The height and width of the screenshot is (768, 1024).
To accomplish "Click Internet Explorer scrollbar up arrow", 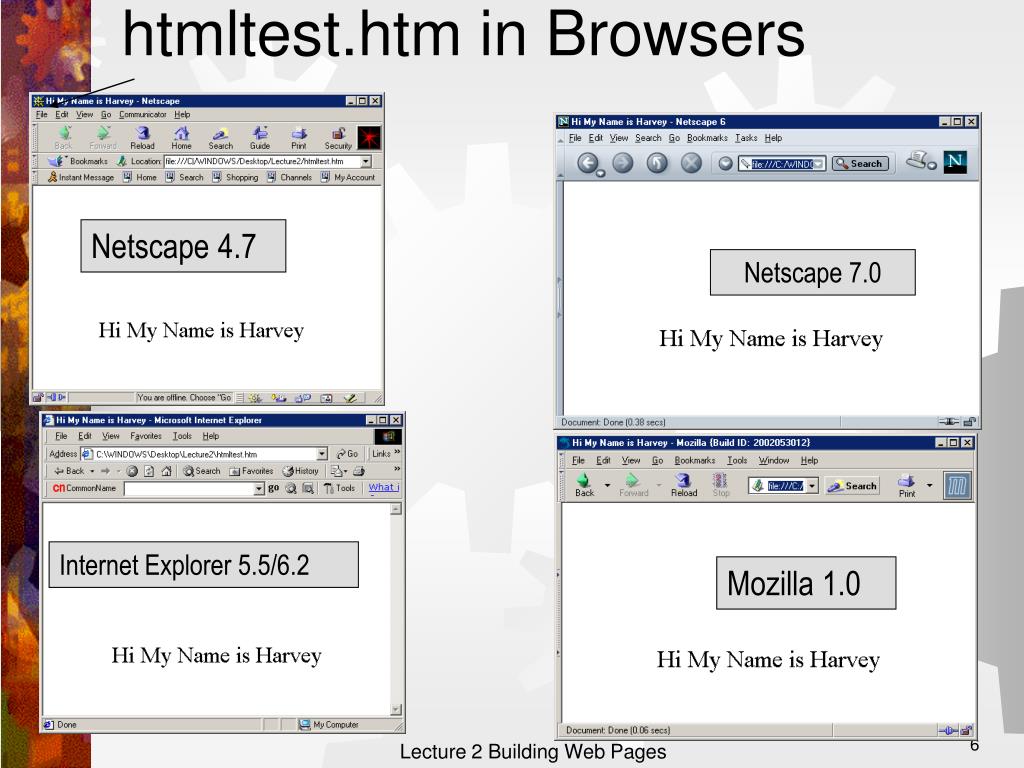I will [396, 509].
